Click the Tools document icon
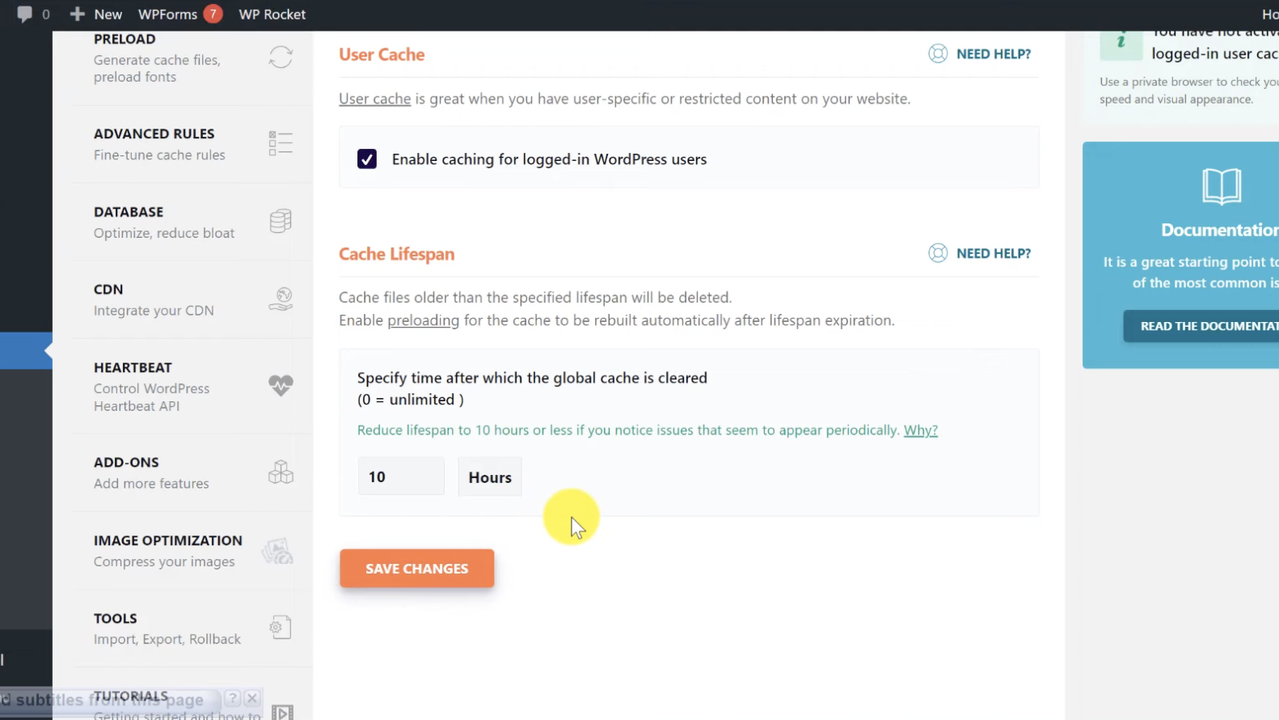 pyautogui.click(x=280, y=628)
